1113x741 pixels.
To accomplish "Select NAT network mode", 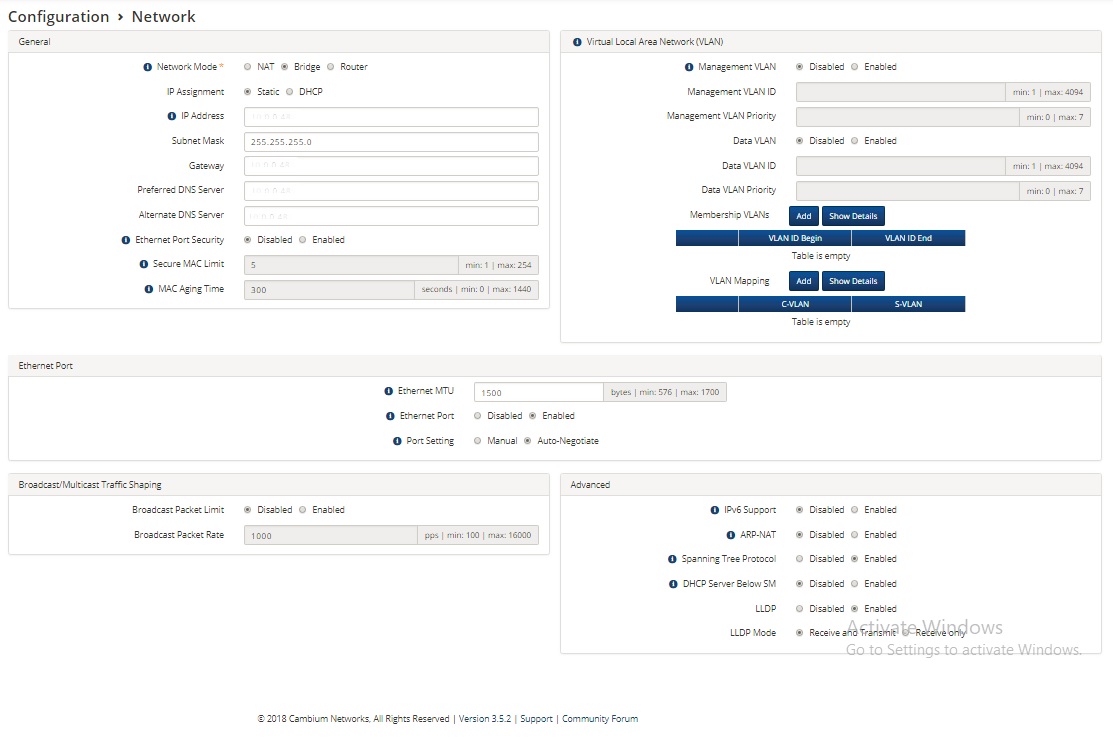I will [248, 67].
